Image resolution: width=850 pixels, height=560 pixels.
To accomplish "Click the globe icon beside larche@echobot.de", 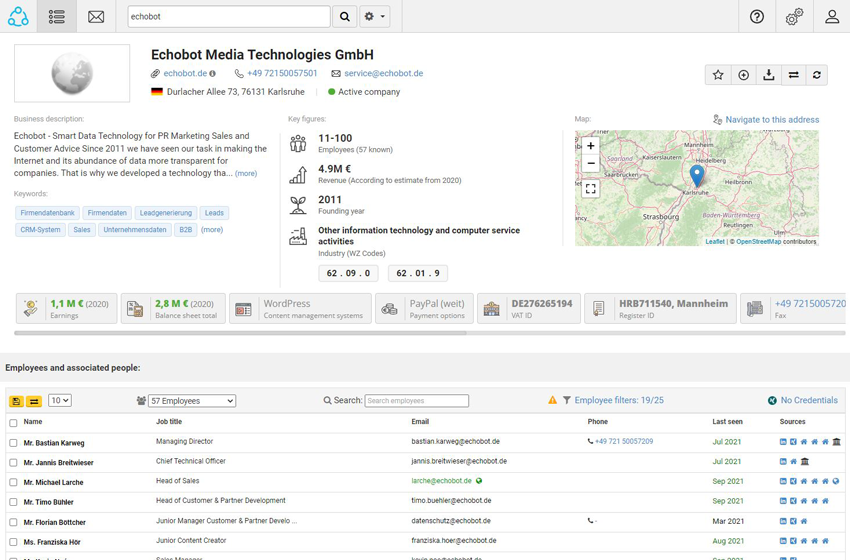I will [479, 480].
